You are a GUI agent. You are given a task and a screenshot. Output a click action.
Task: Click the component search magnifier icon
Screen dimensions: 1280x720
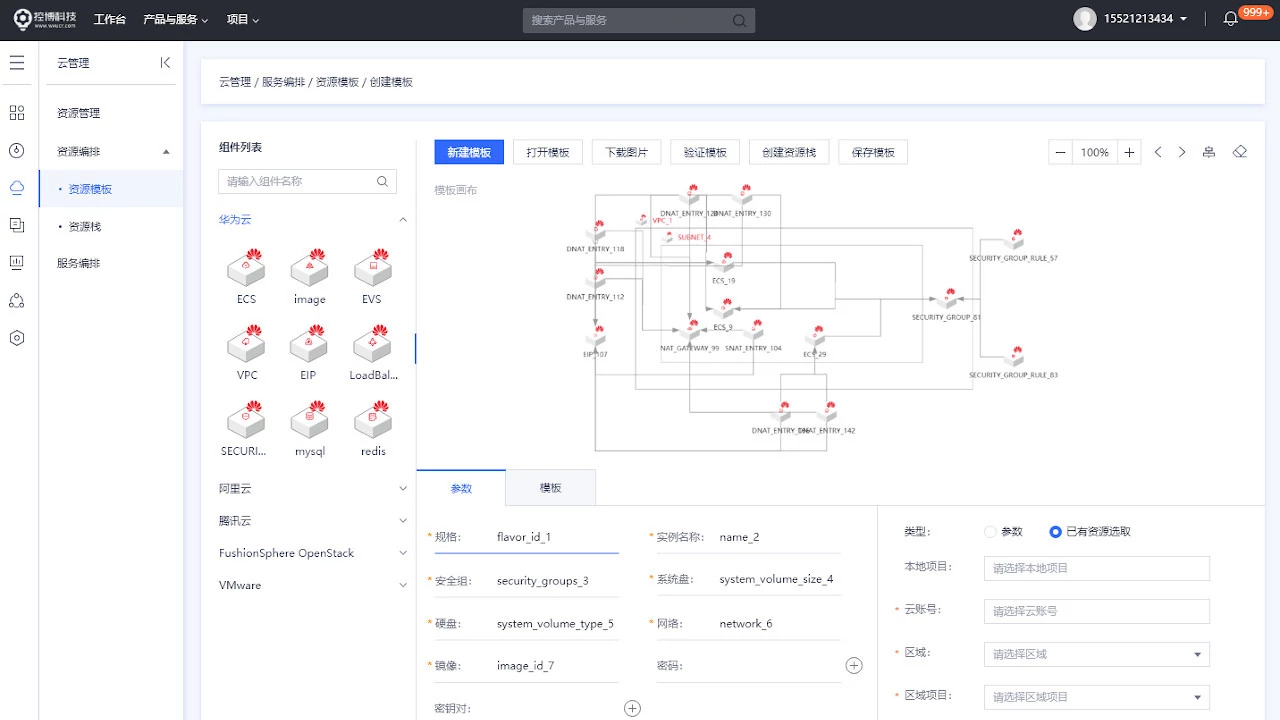(382, 181)
